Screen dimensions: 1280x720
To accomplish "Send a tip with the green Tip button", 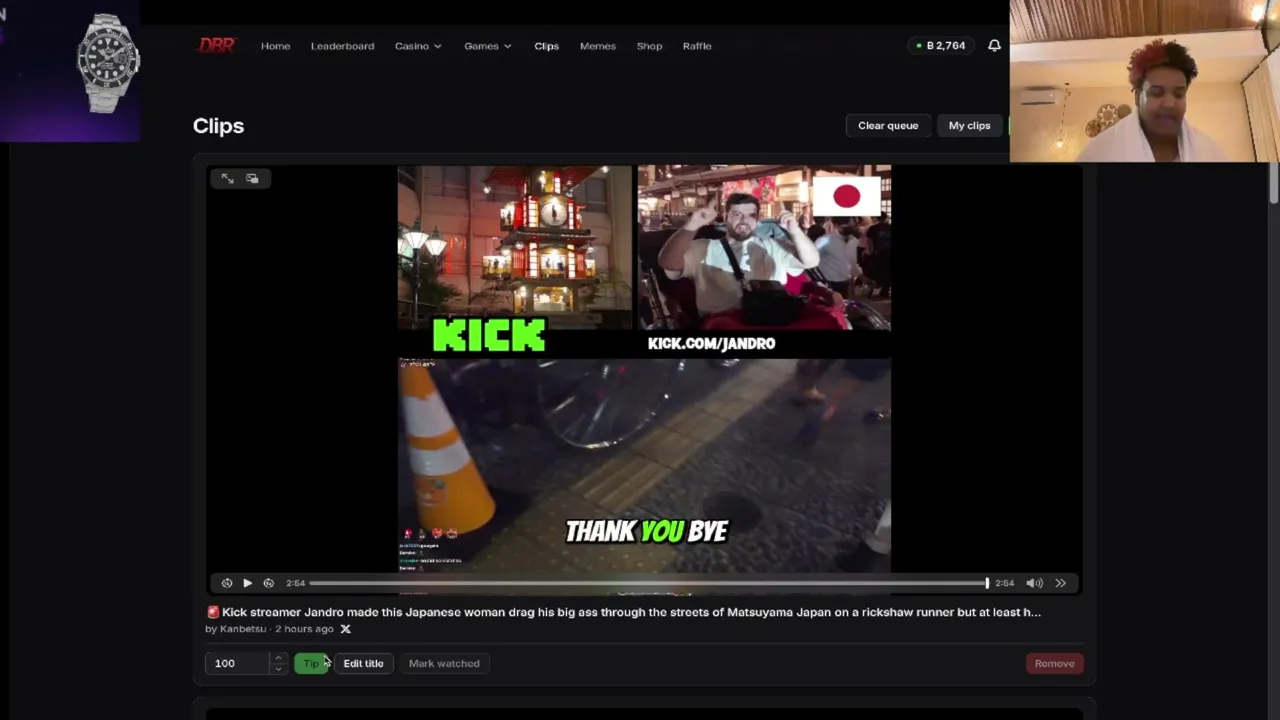I will [311, 663].
